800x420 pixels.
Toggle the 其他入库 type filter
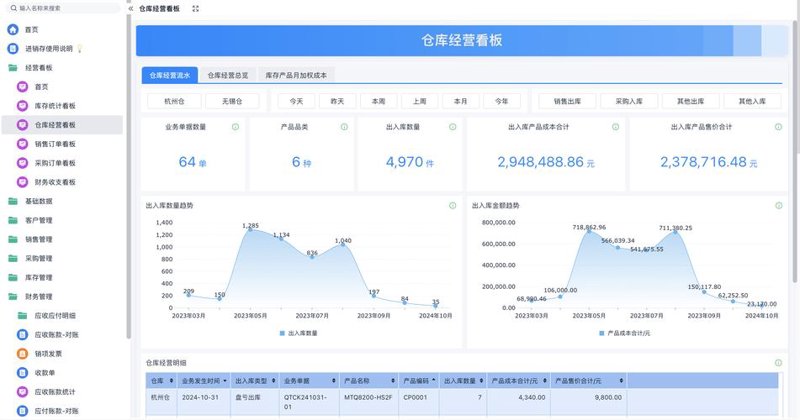[752, 101]
